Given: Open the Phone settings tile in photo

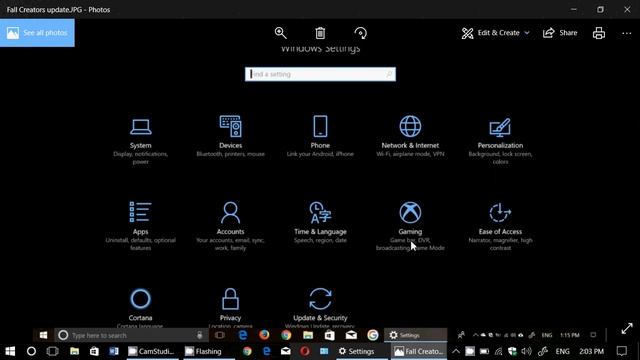Looking at the screenshot, I should pyautogui.click(x=320, y=136).
